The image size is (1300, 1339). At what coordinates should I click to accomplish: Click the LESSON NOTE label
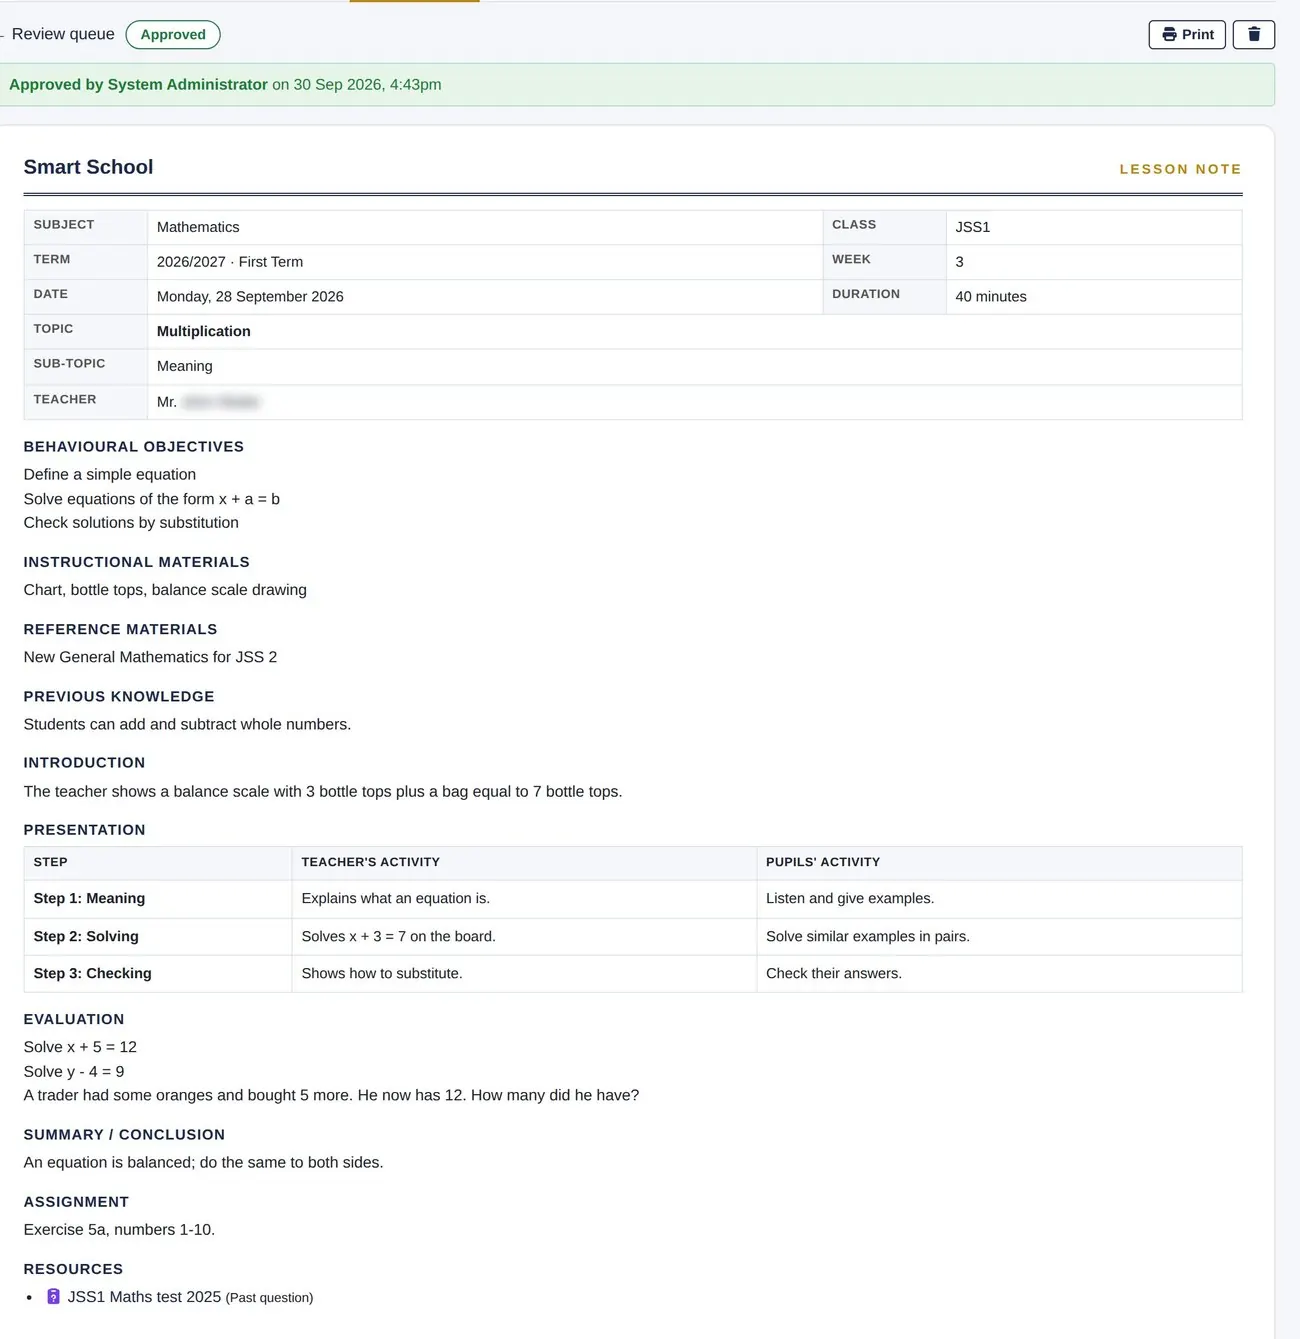(x=1180, y=169)
